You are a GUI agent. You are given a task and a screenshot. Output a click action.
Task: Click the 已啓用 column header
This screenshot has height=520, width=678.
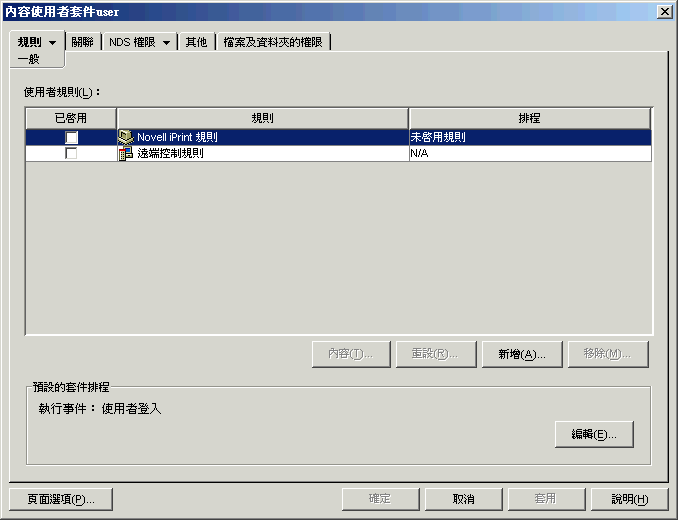click(71, 118)
